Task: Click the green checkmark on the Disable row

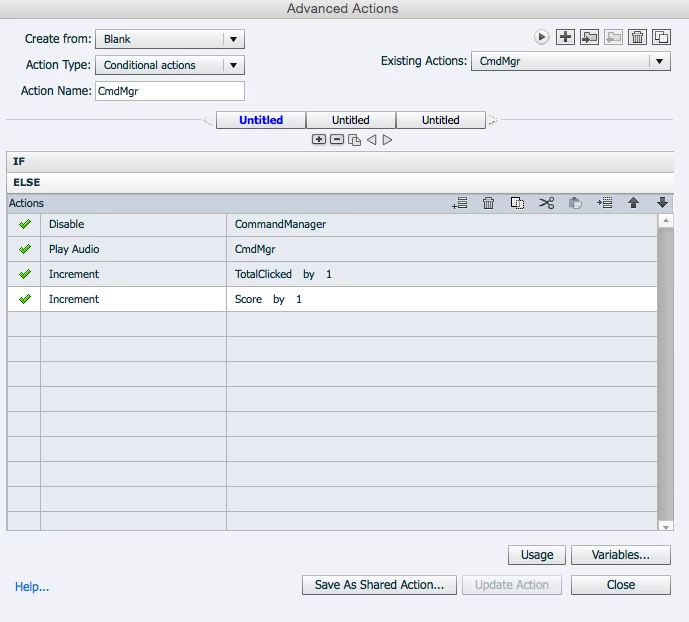Action: [25, 224]
